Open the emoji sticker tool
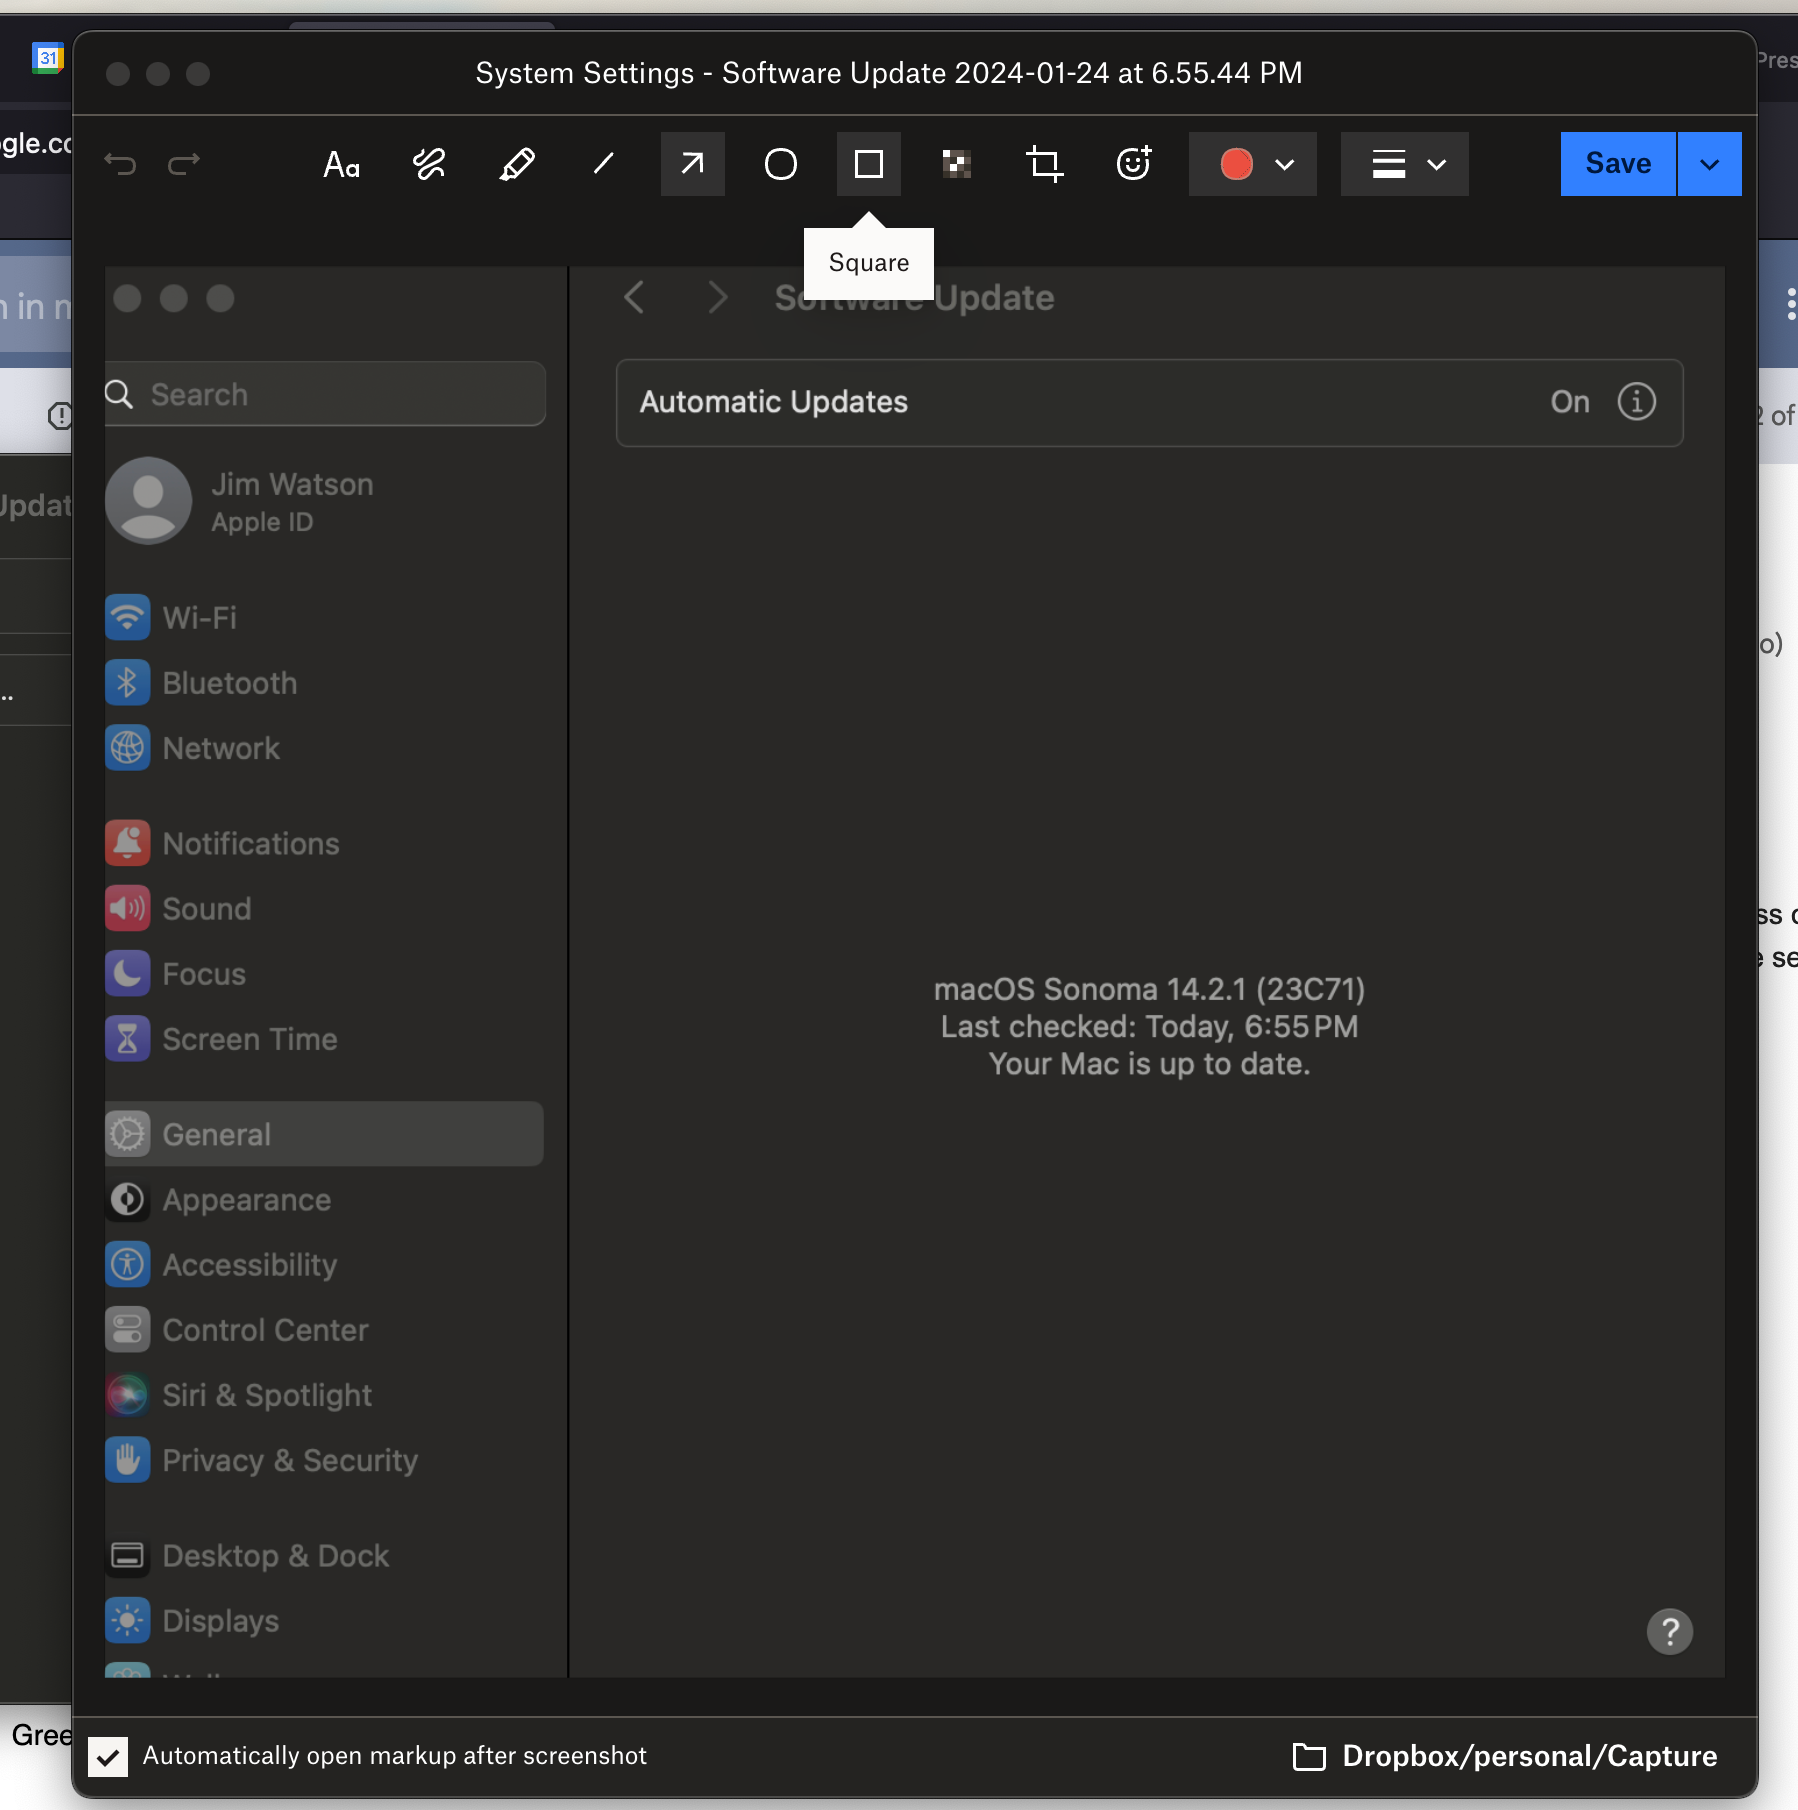 point(1133,164)
